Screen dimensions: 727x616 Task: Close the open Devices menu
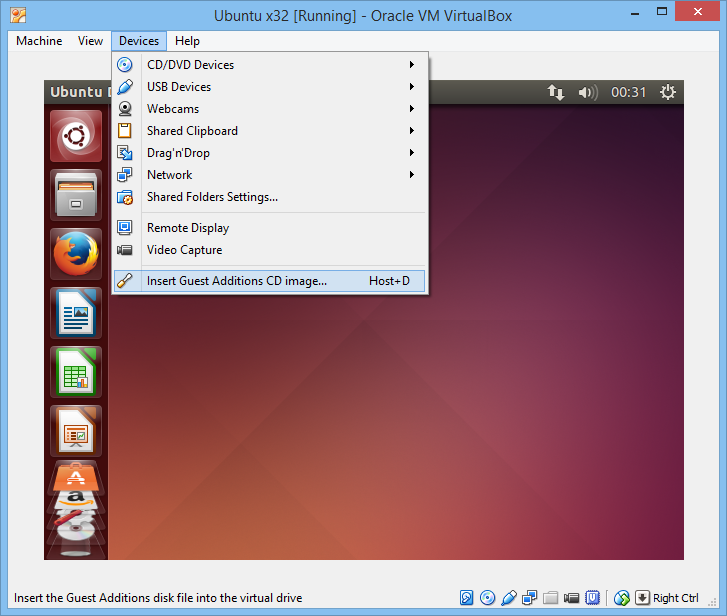point(139,41)
